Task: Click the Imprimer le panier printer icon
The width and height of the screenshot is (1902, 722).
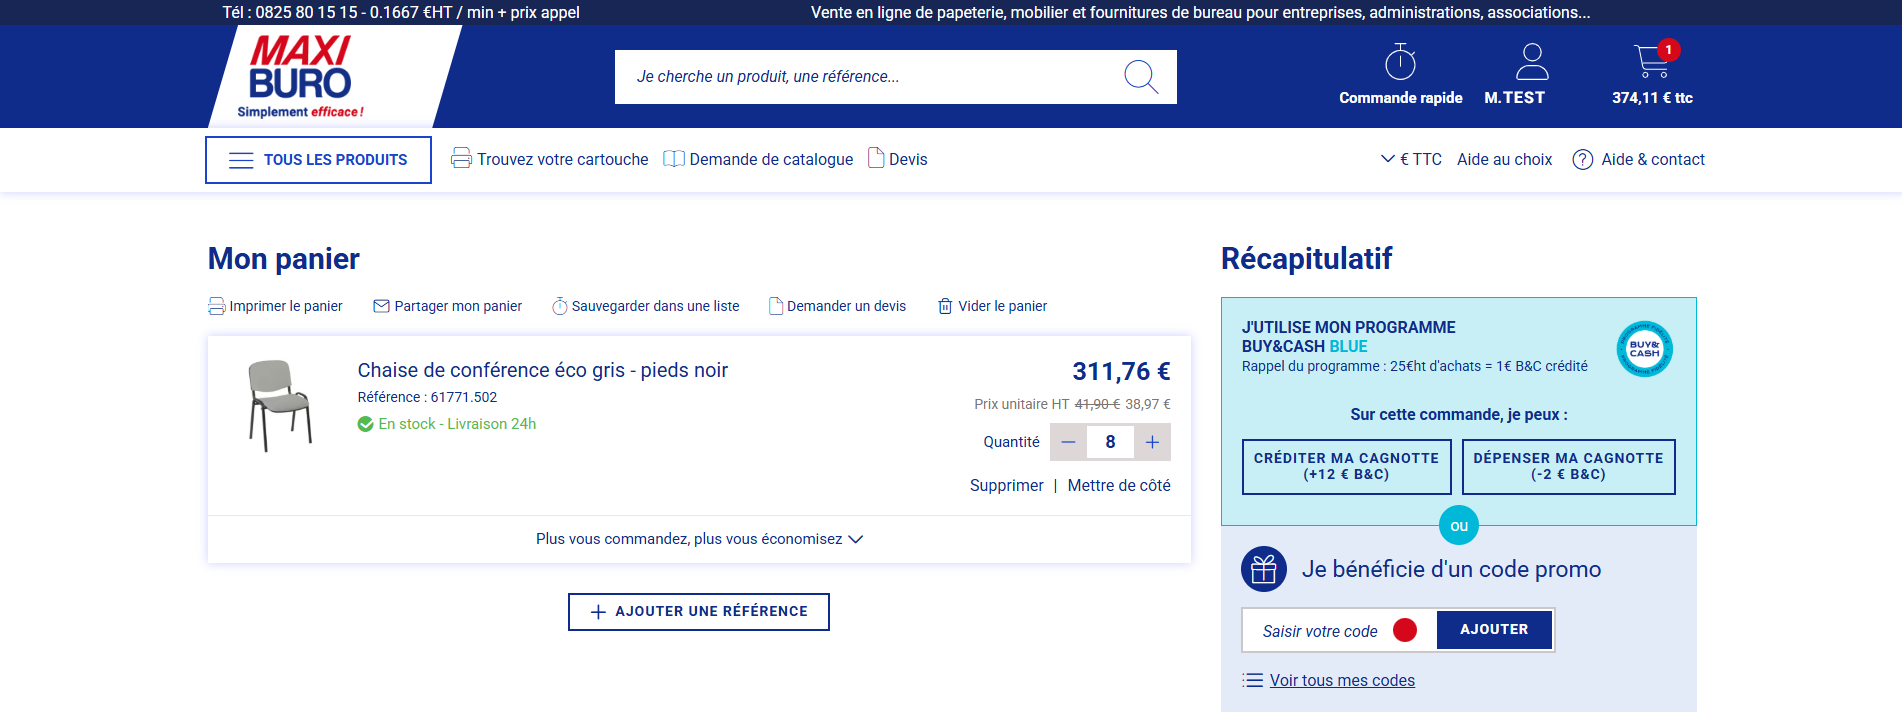Action: pos(217,306)
